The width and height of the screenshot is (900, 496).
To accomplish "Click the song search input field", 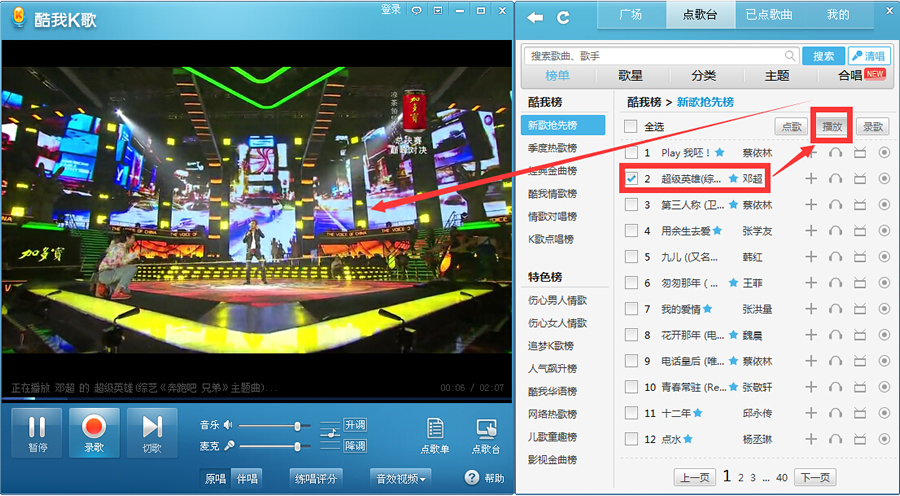I will click(x=660, y=56).
